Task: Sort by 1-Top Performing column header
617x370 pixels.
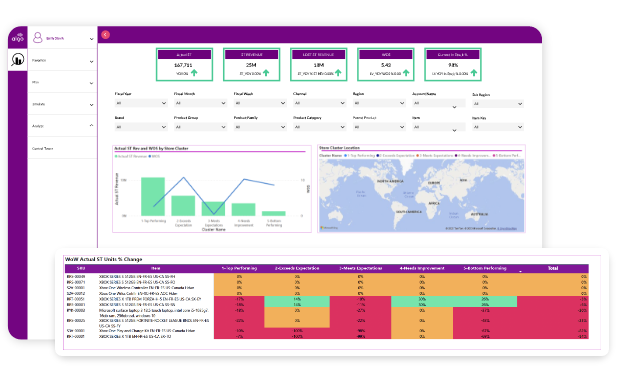Action: click(x=239, y=268)
